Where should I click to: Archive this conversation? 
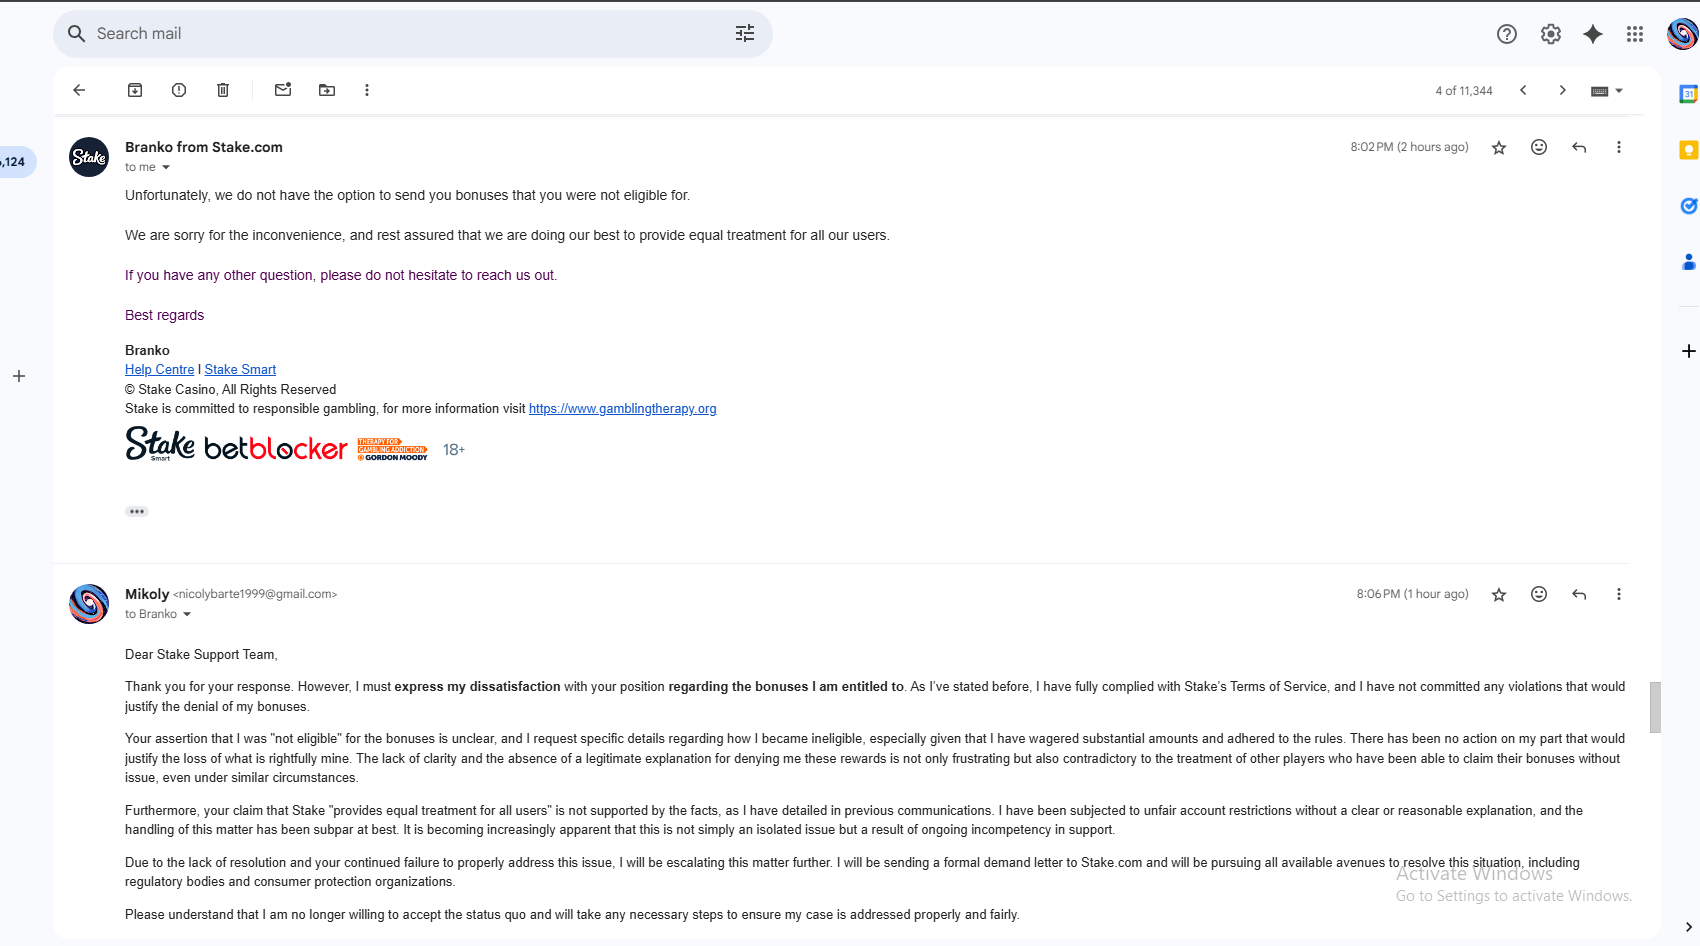[x=135, y=90]
